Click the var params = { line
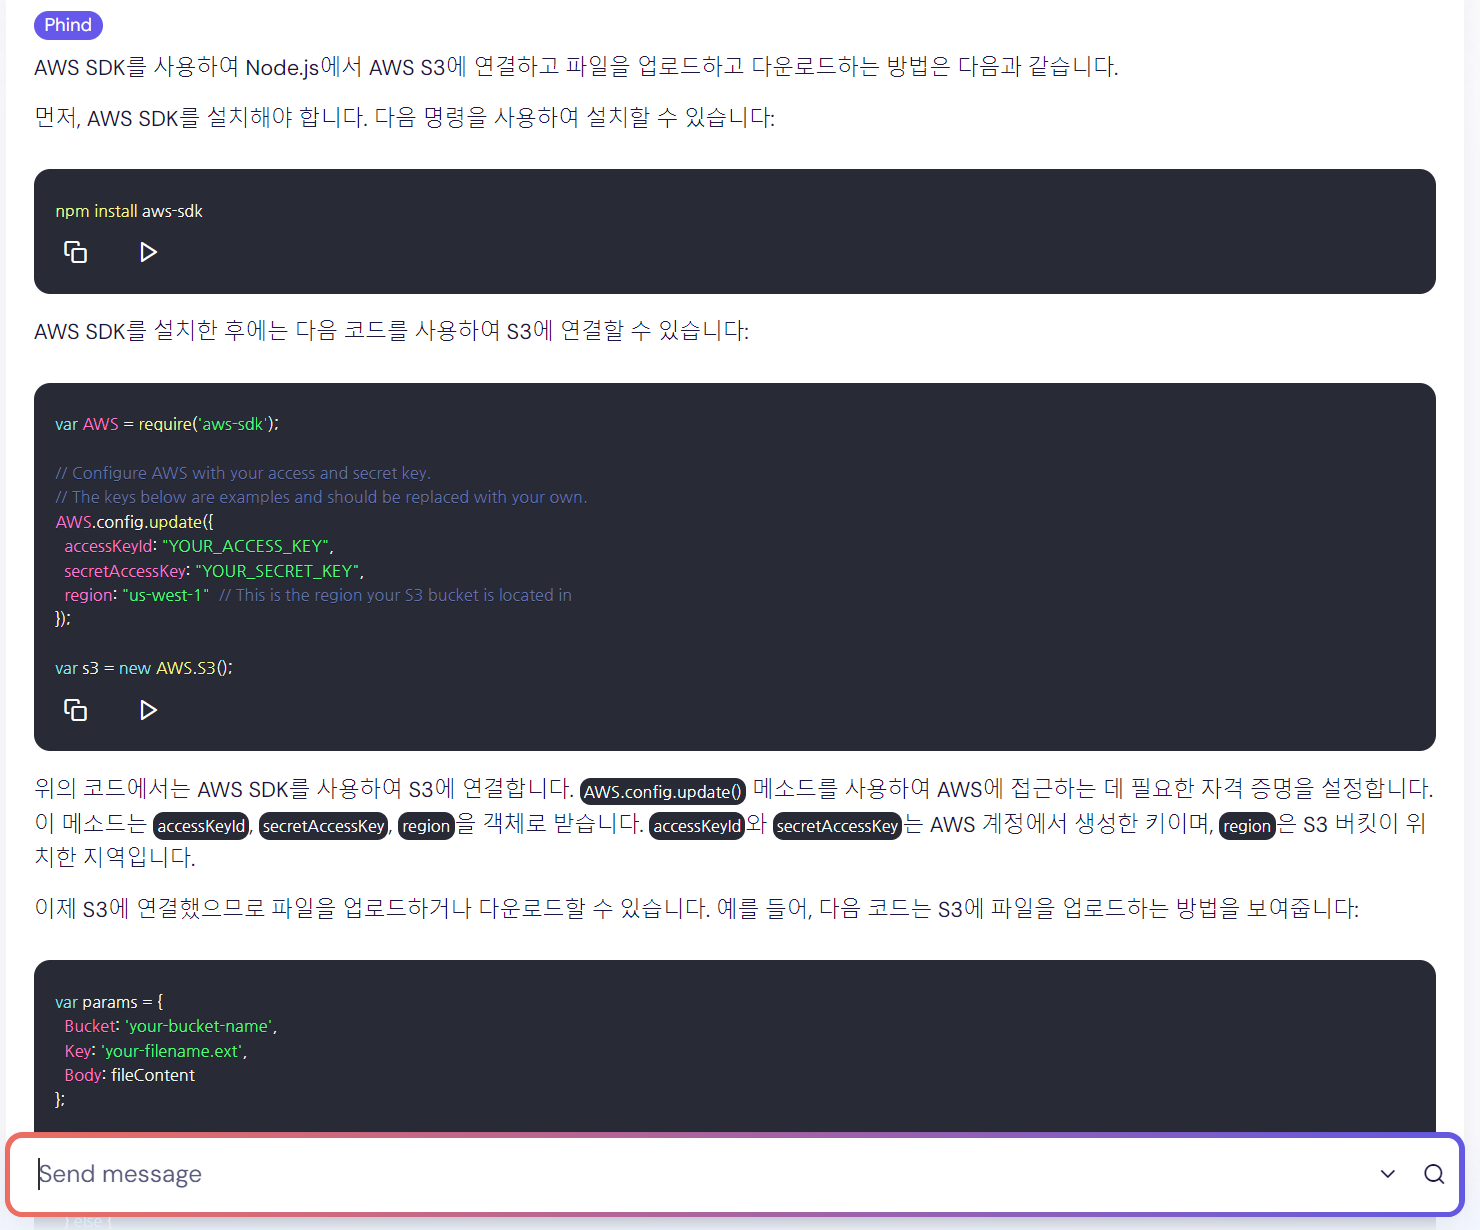Image resolution: width=1480 pixels, height=1230 pixels. click(x=109, y=1002)
